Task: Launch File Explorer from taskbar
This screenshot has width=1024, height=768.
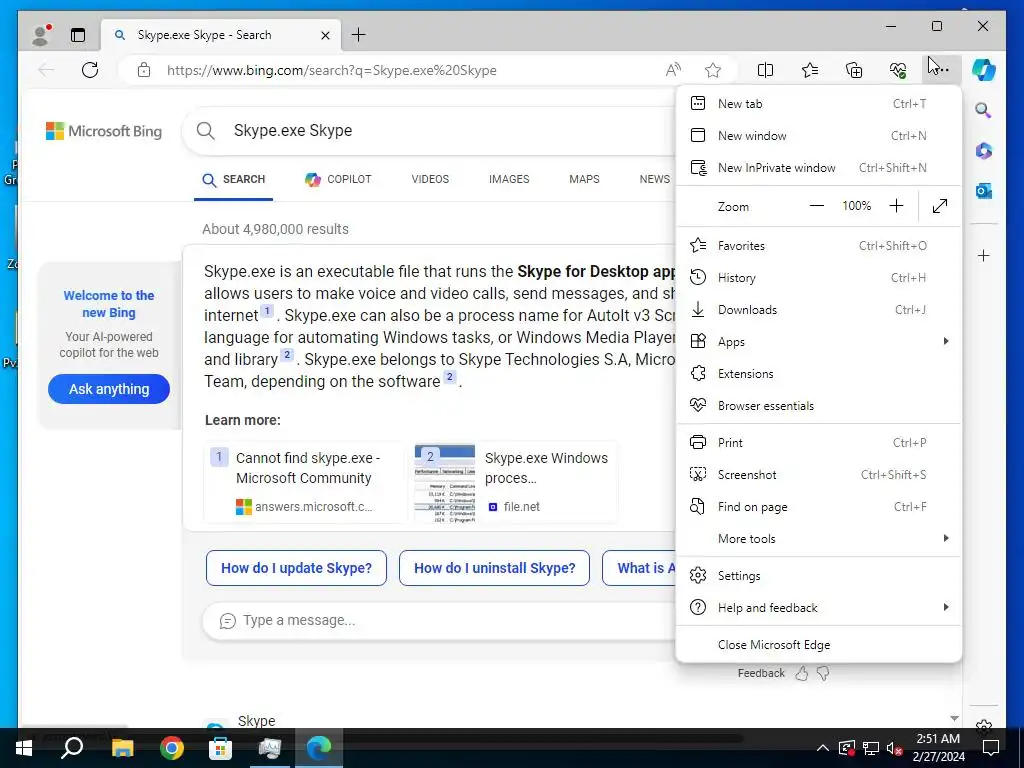Action: pyautogui.click(x=122, y=748)
